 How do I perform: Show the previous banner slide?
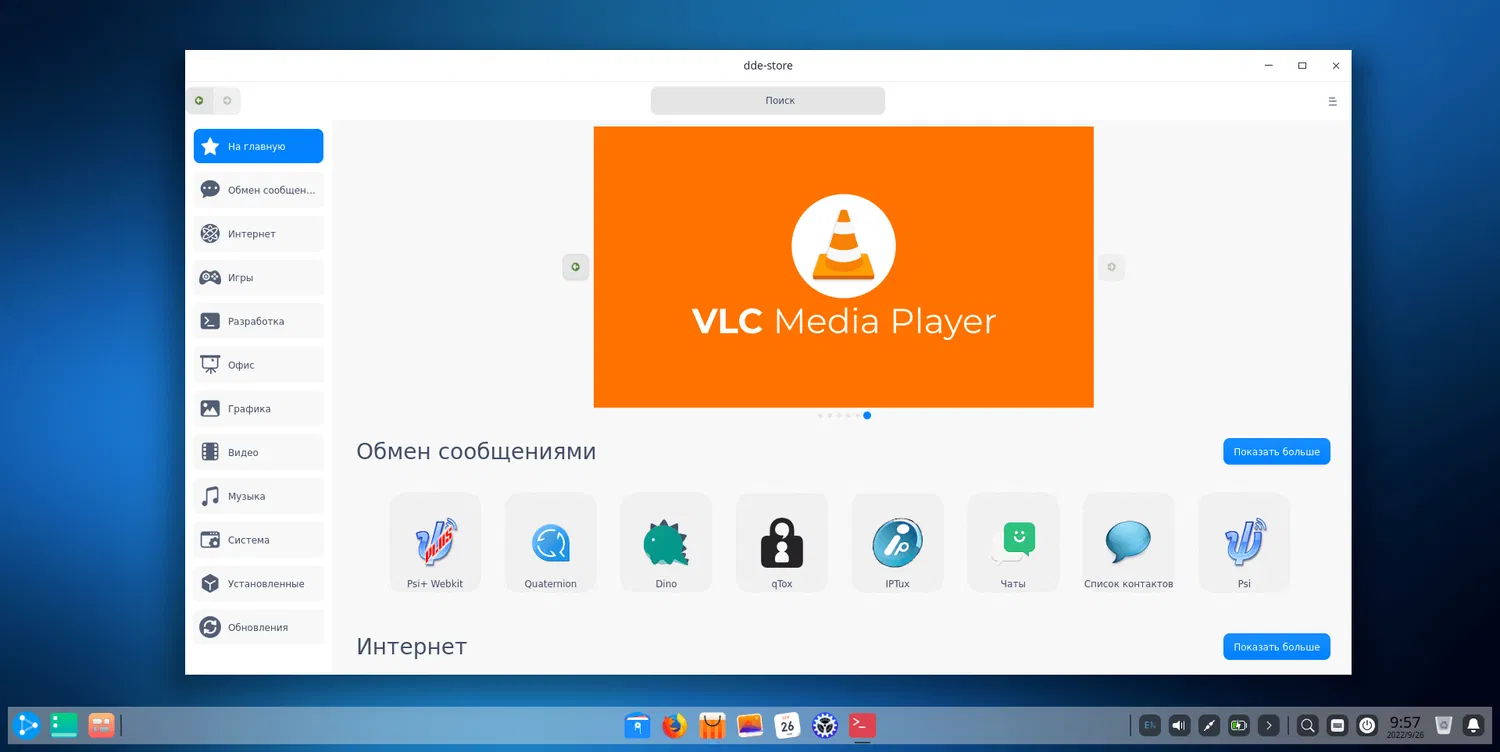click(575, 267)
